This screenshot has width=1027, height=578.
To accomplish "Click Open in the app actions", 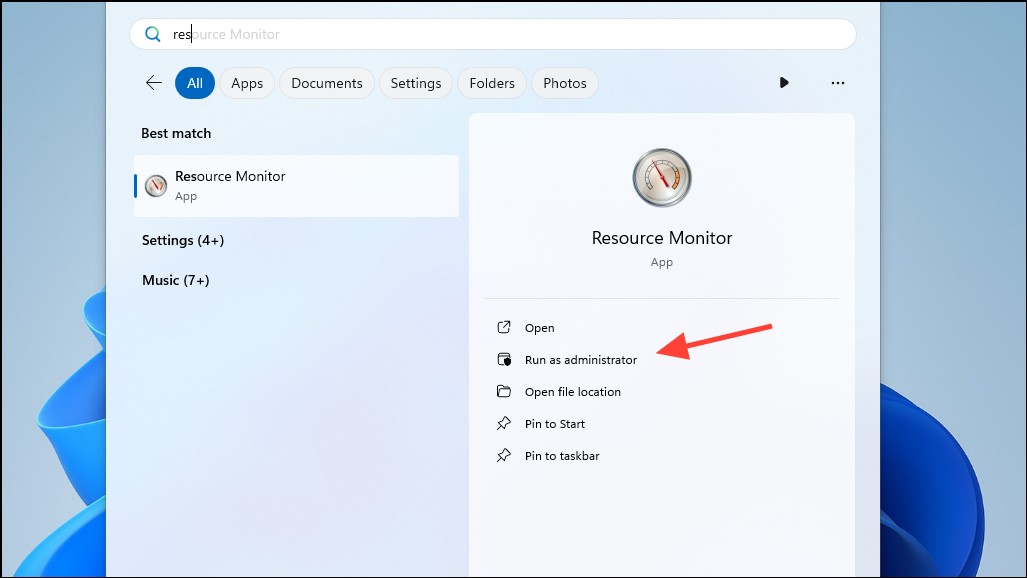I will coord(539,328).
